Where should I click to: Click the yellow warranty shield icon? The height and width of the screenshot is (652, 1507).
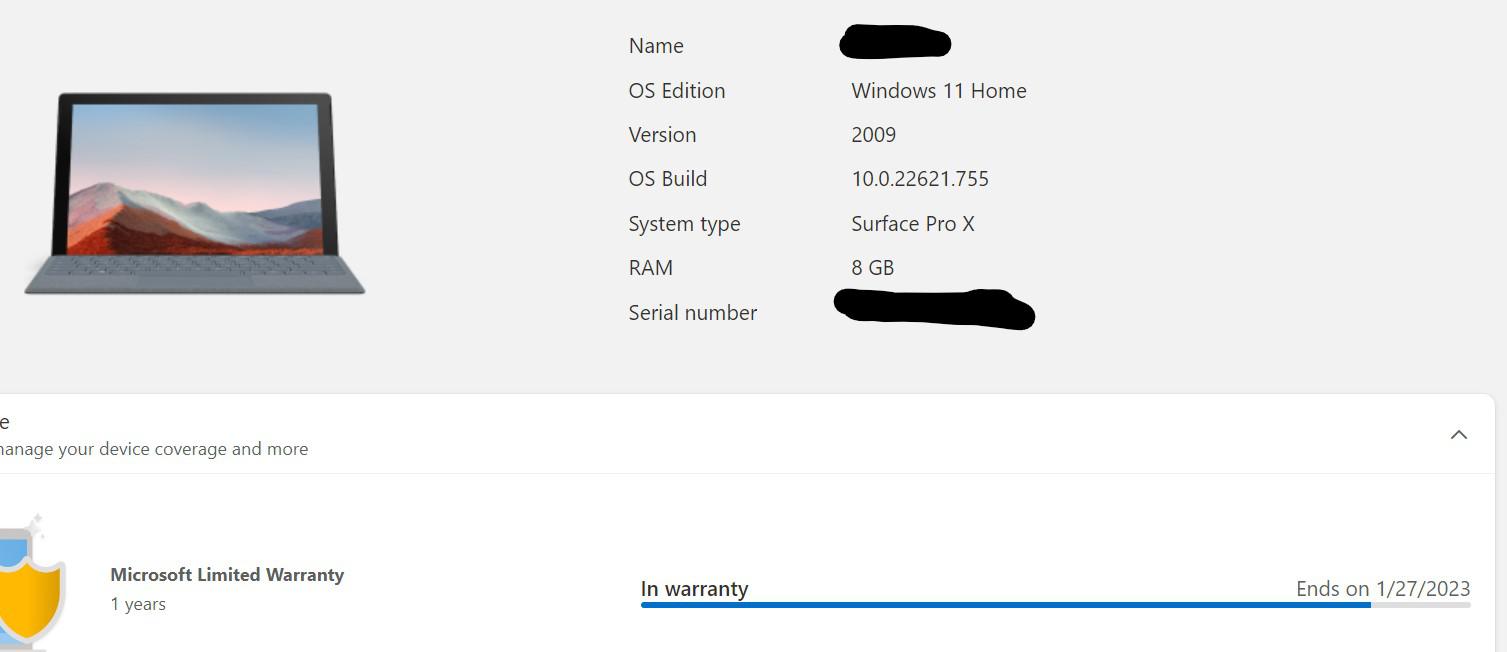pos(32,592)
